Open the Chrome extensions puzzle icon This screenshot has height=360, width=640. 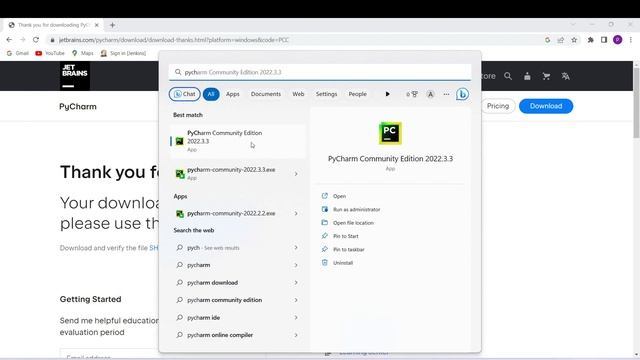[590, 40]
